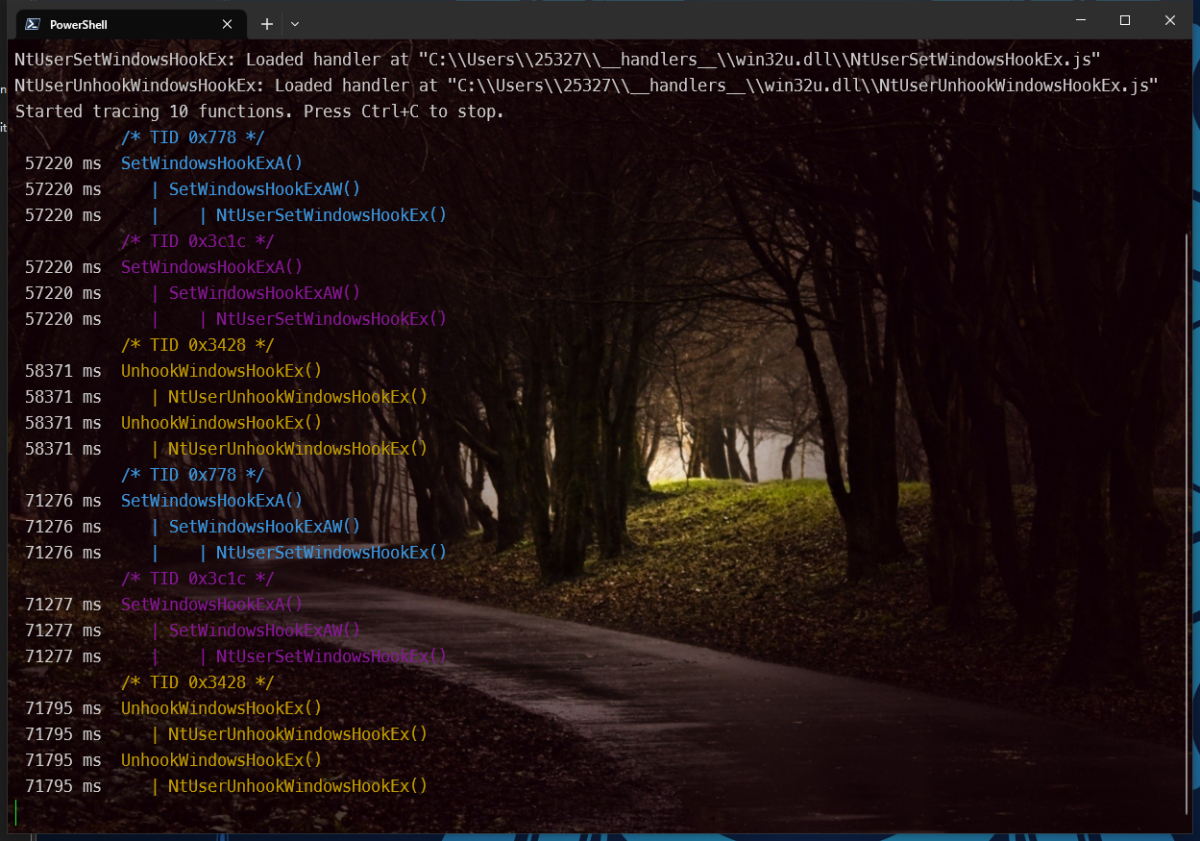The image size is (1200, 841).
Task: Click SetWindowsHookExAW() on the 71276 ms line
Action: [265, 526]
